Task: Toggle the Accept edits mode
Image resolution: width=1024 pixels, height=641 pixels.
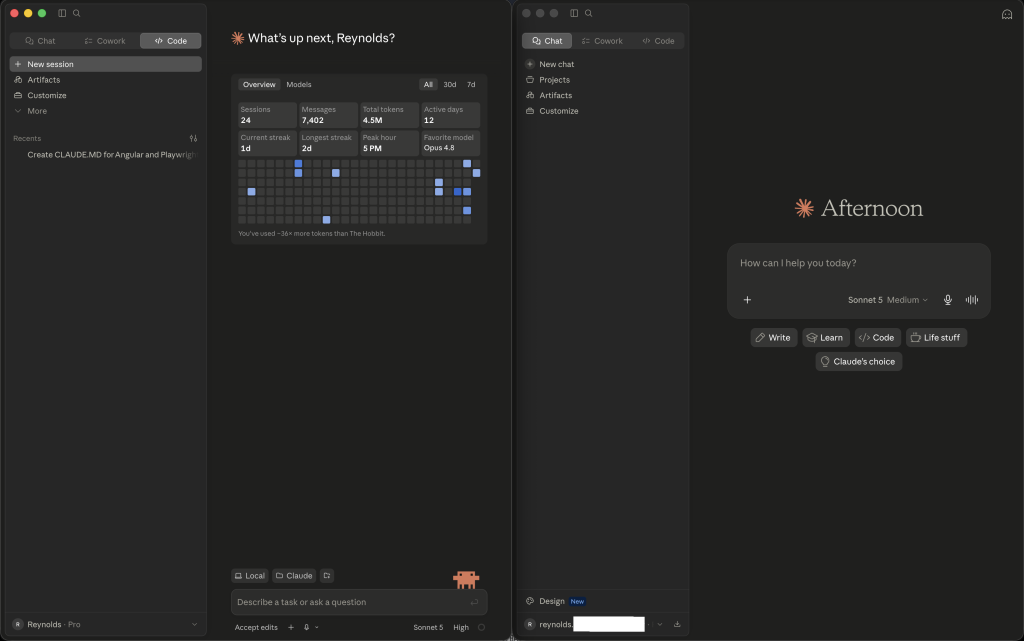Action: pyautogui.click(x=256, y=627)
